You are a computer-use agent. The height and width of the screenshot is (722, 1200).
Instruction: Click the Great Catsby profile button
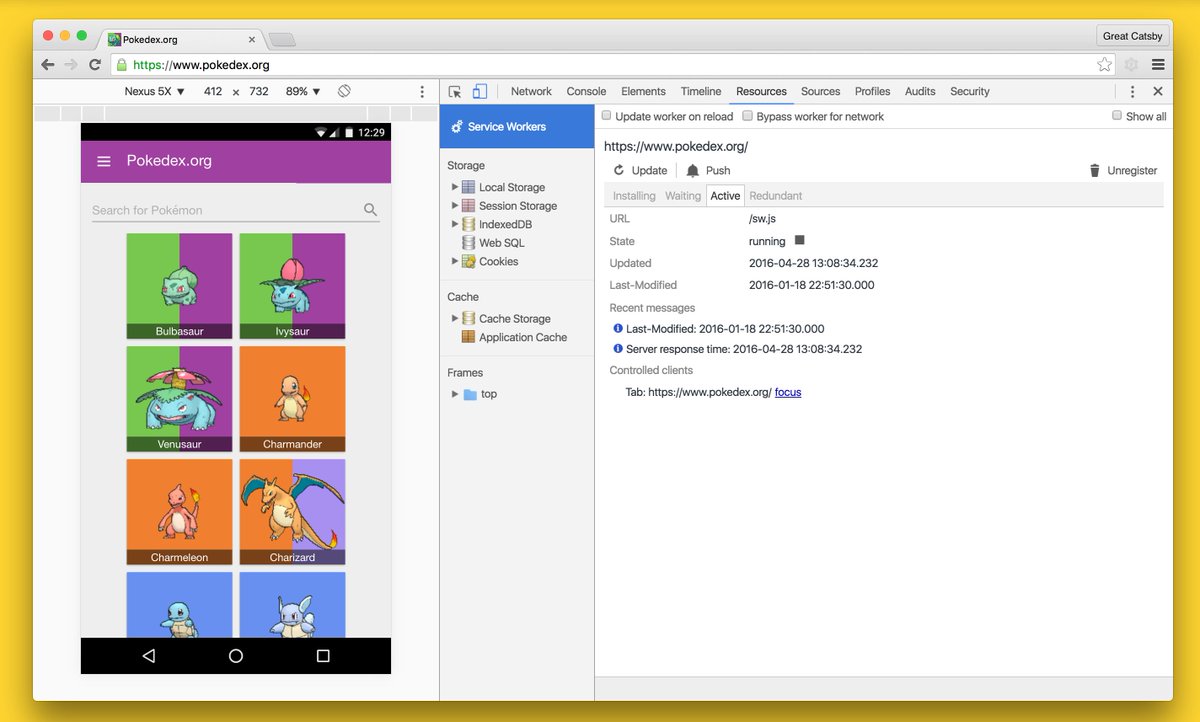[x=1132, y=36]
